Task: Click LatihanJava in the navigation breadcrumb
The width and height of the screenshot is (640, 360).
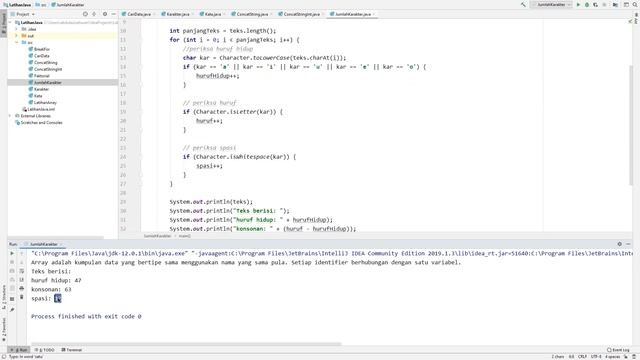Action: 17,5
